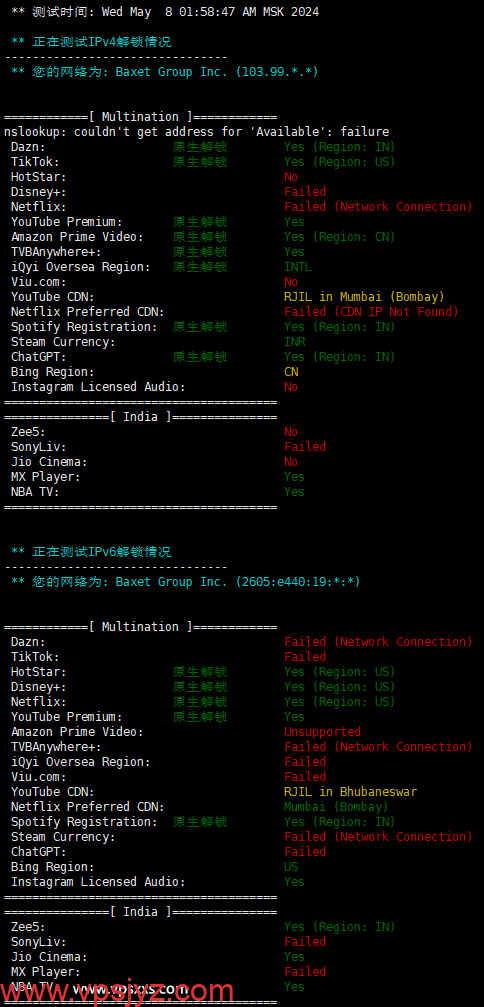Image resolution: width=484 pixels, height=1007 pixels.
Task: Click the IPv6 network address 2605:e440:19 line
Action: (x=186, y=582)
